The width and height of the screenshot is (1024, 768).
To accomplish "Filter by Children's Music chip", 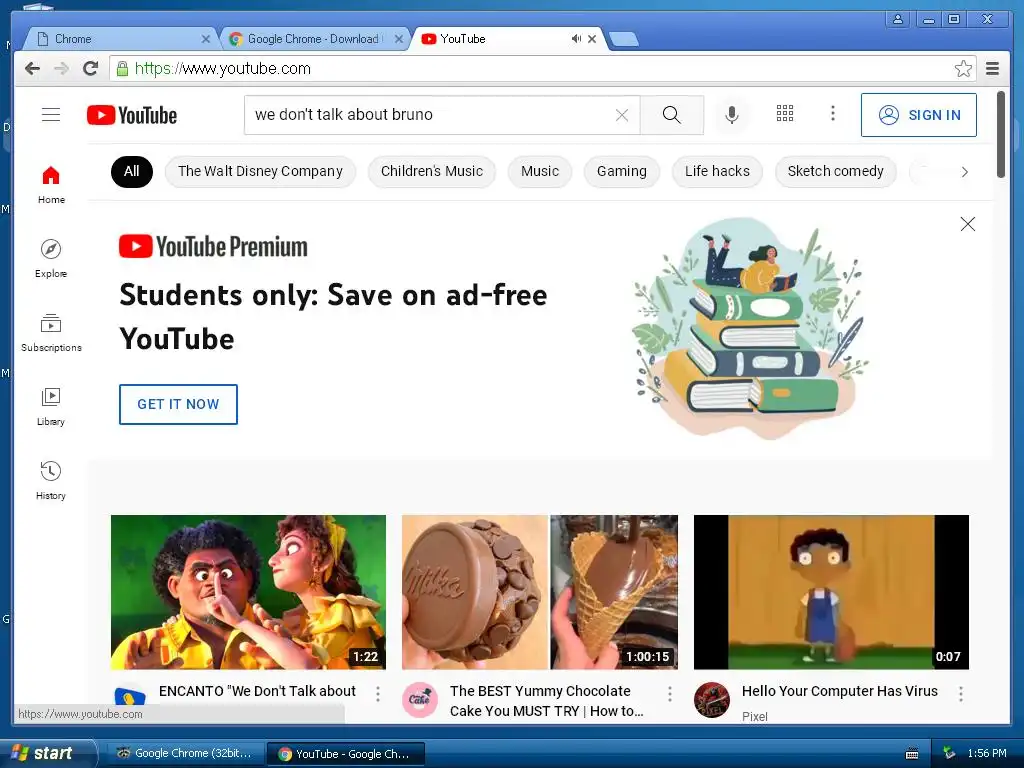I will click(432, 172).
